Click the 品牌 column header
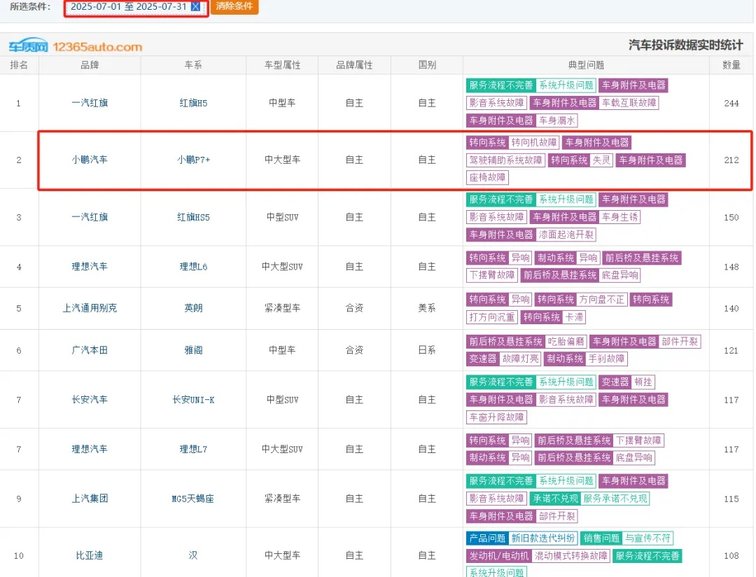 point(90,65)
